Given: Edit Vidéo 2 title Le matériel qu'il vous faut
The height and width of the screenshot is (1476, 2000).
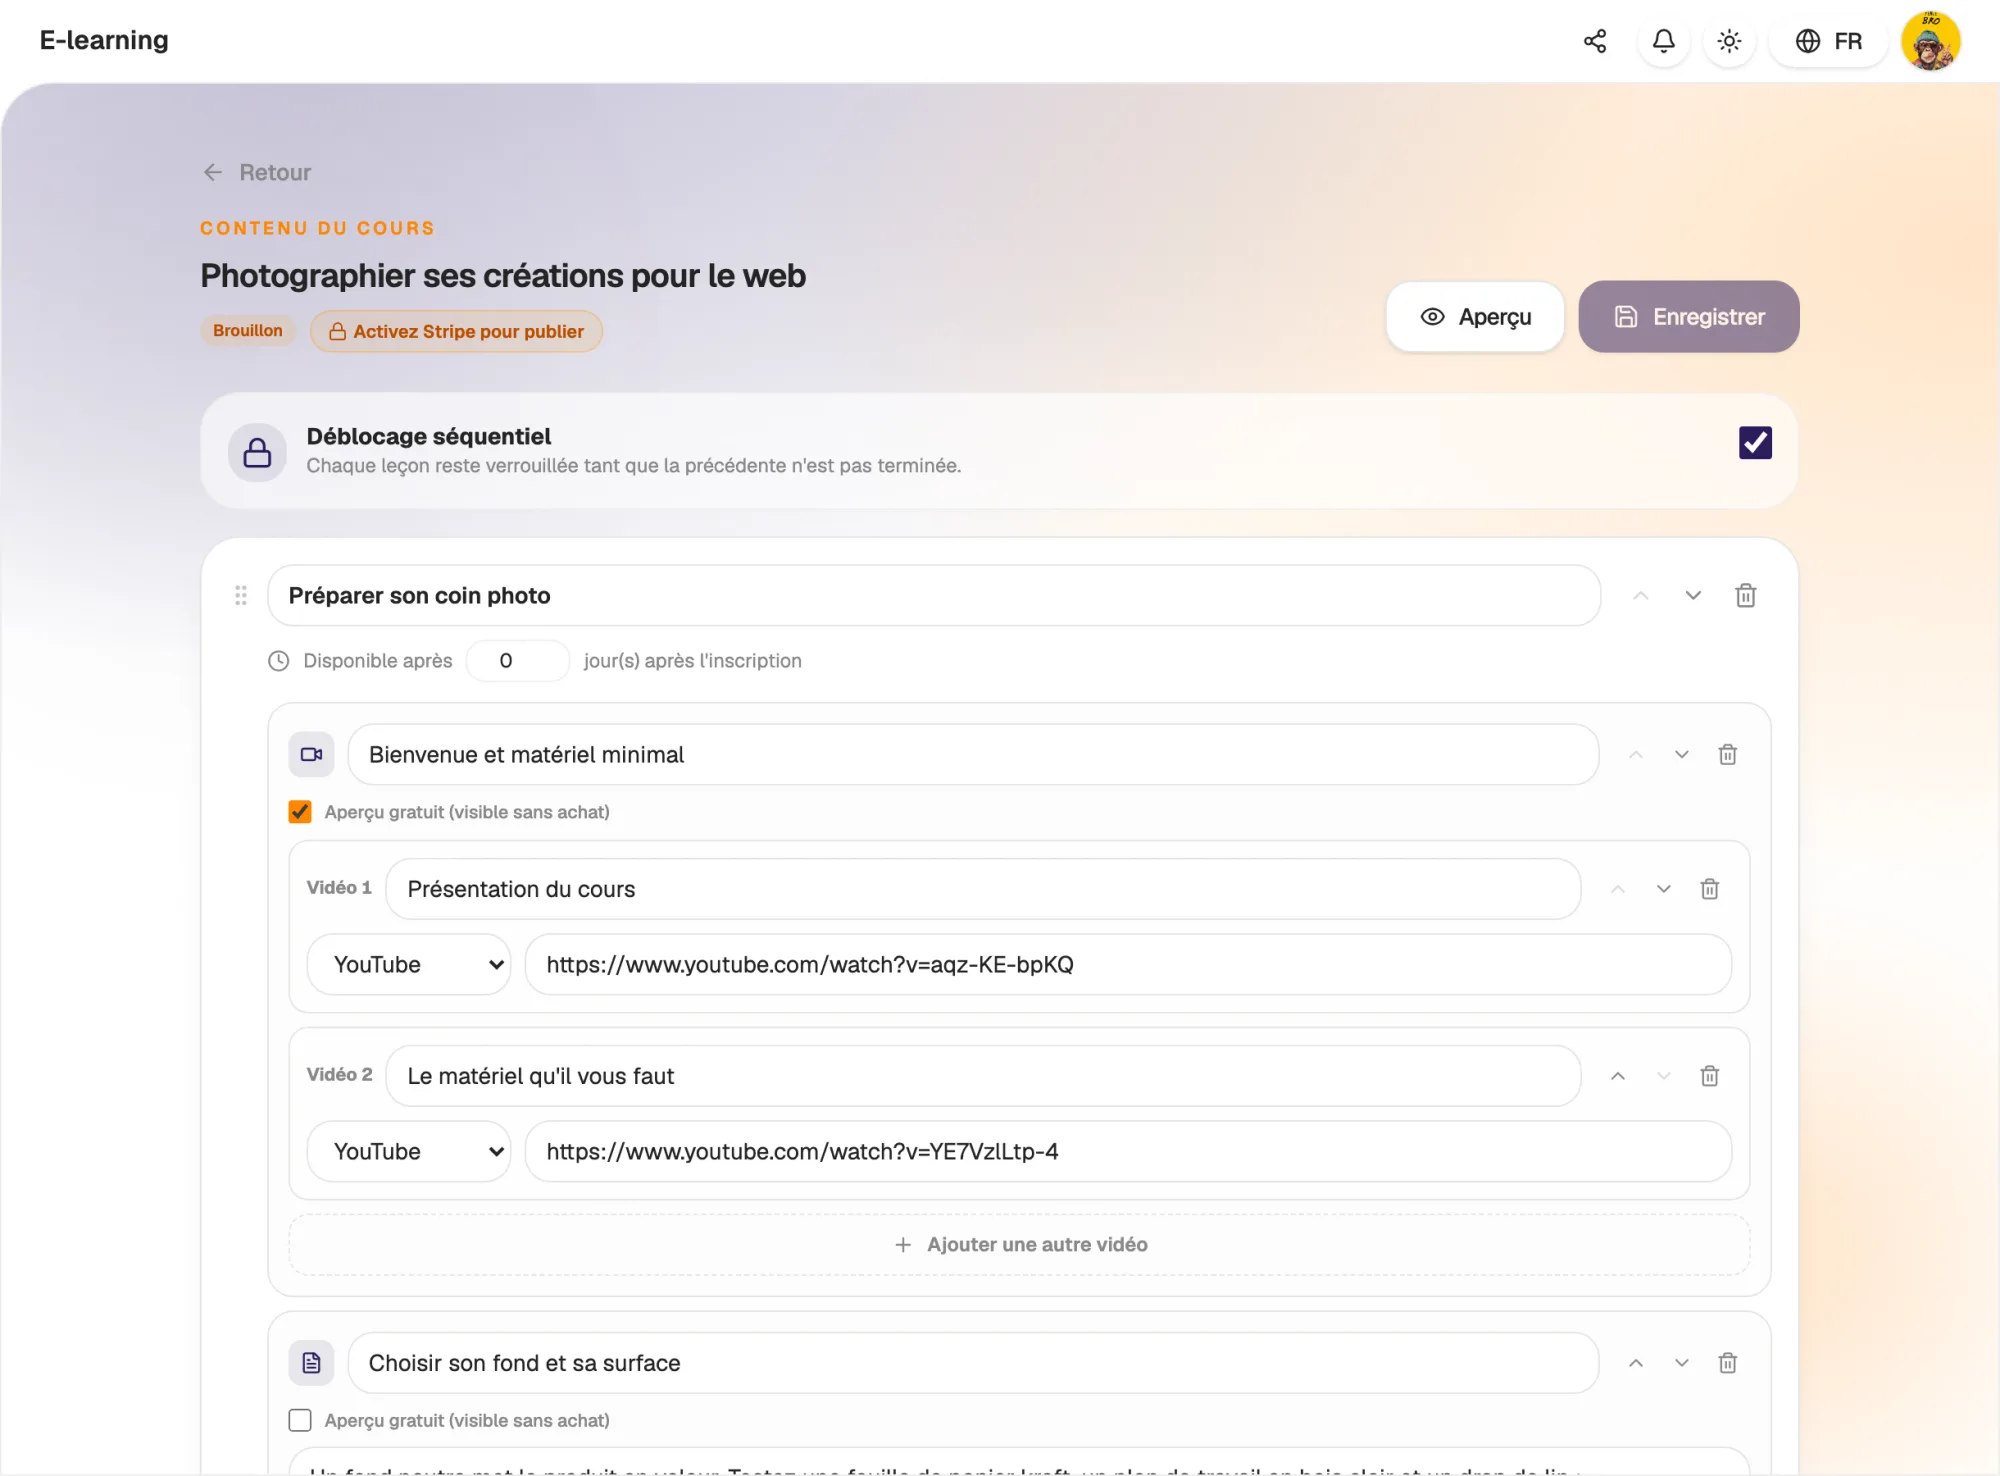Looking at the screenshot, I should (x=983, y=1076).
